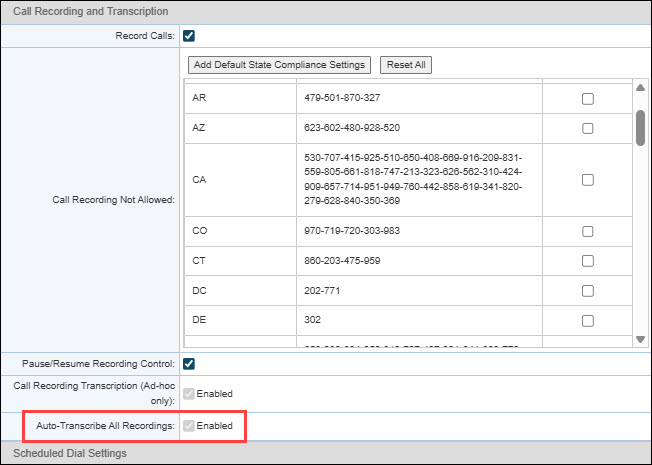Click Call Recording Transcription Enabled checkbox
Viewport: 652px width, 465px height.
point(189,394)
